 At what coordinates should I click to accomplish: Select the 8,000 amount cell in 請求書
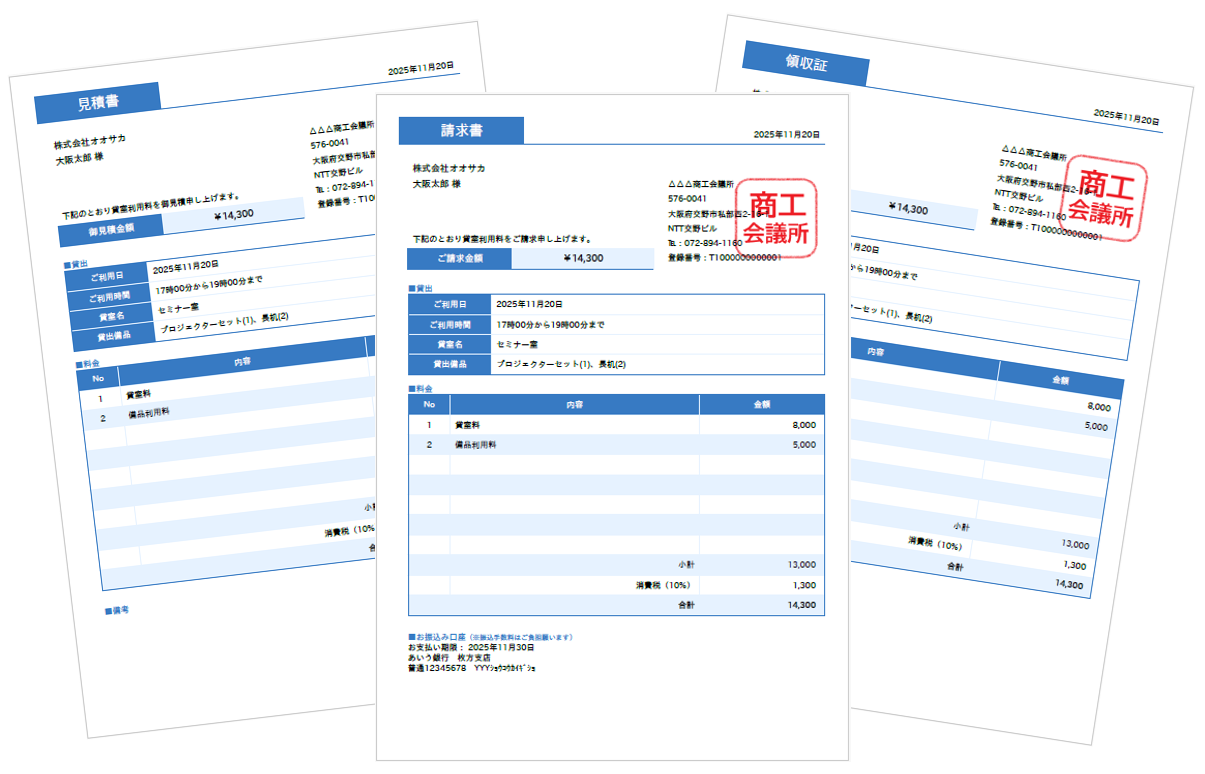tap(803, 425)
